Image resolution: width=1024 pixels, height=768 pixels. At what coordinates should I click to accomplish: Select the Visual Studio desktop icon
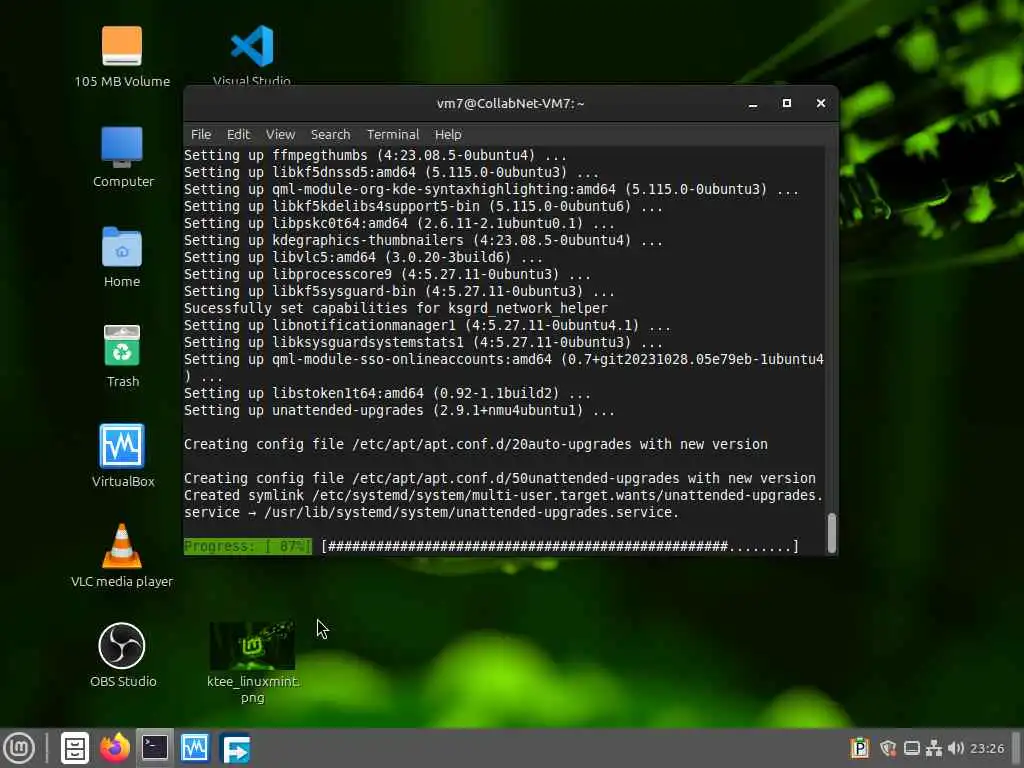tap(251, 56)
